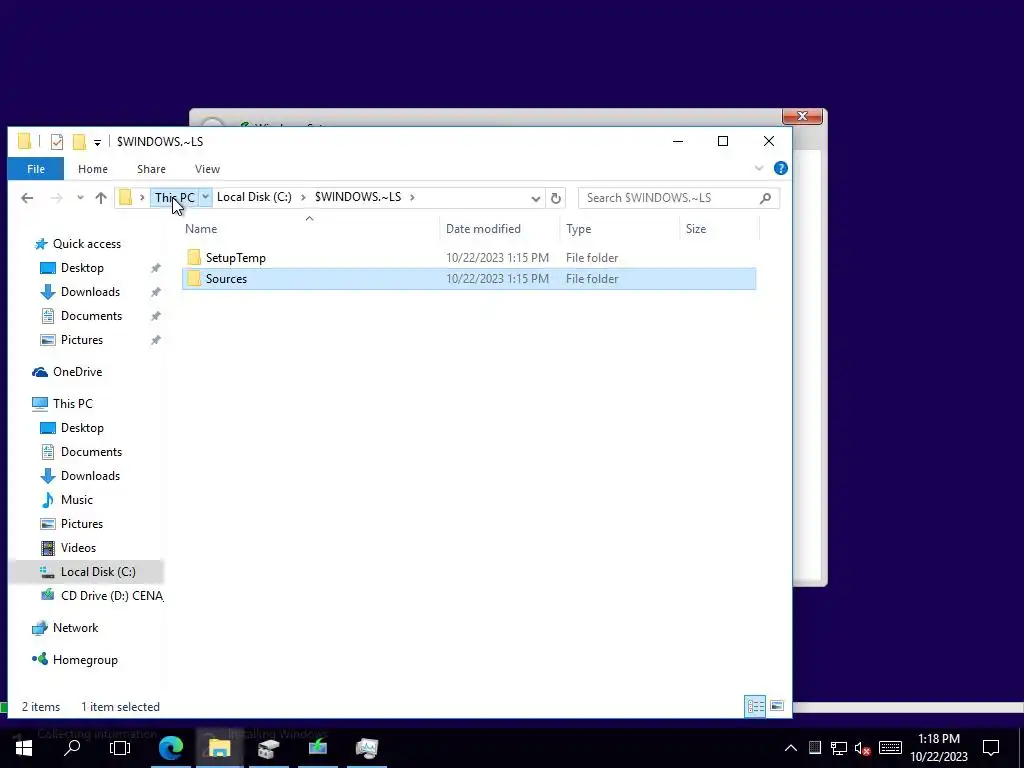Click New folder icon in quick access toolbar
Screen dimensions: 1024x768
[79, 142]
